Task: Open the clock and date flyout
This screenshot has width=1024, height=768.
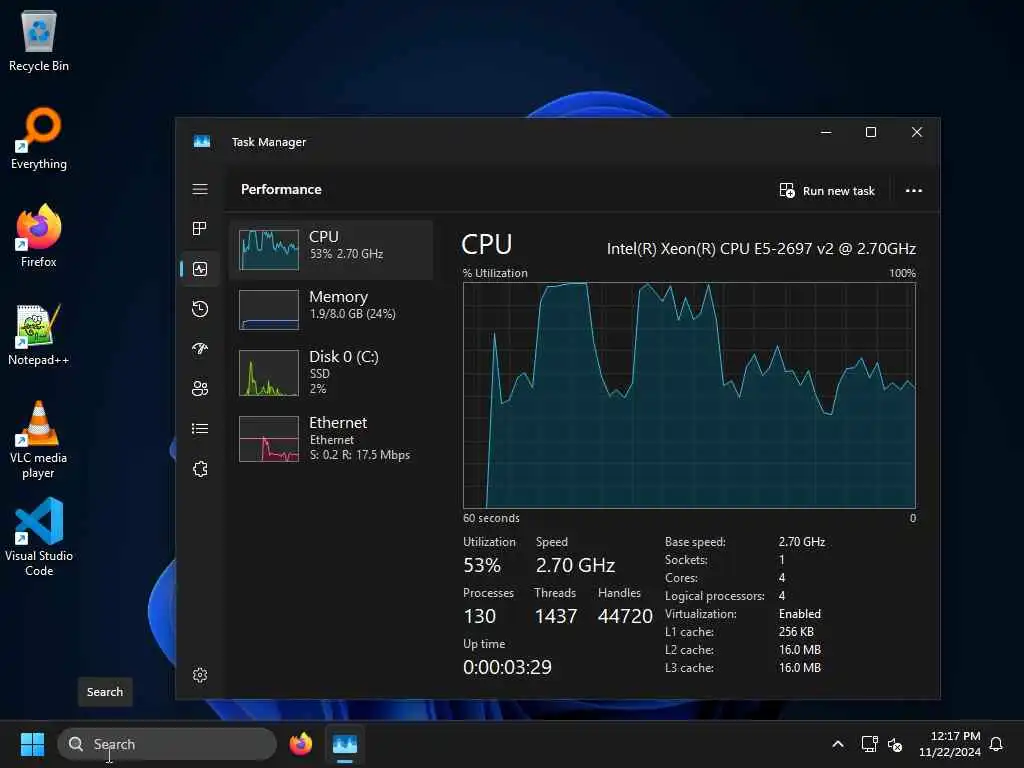Action: click(950, 744)
